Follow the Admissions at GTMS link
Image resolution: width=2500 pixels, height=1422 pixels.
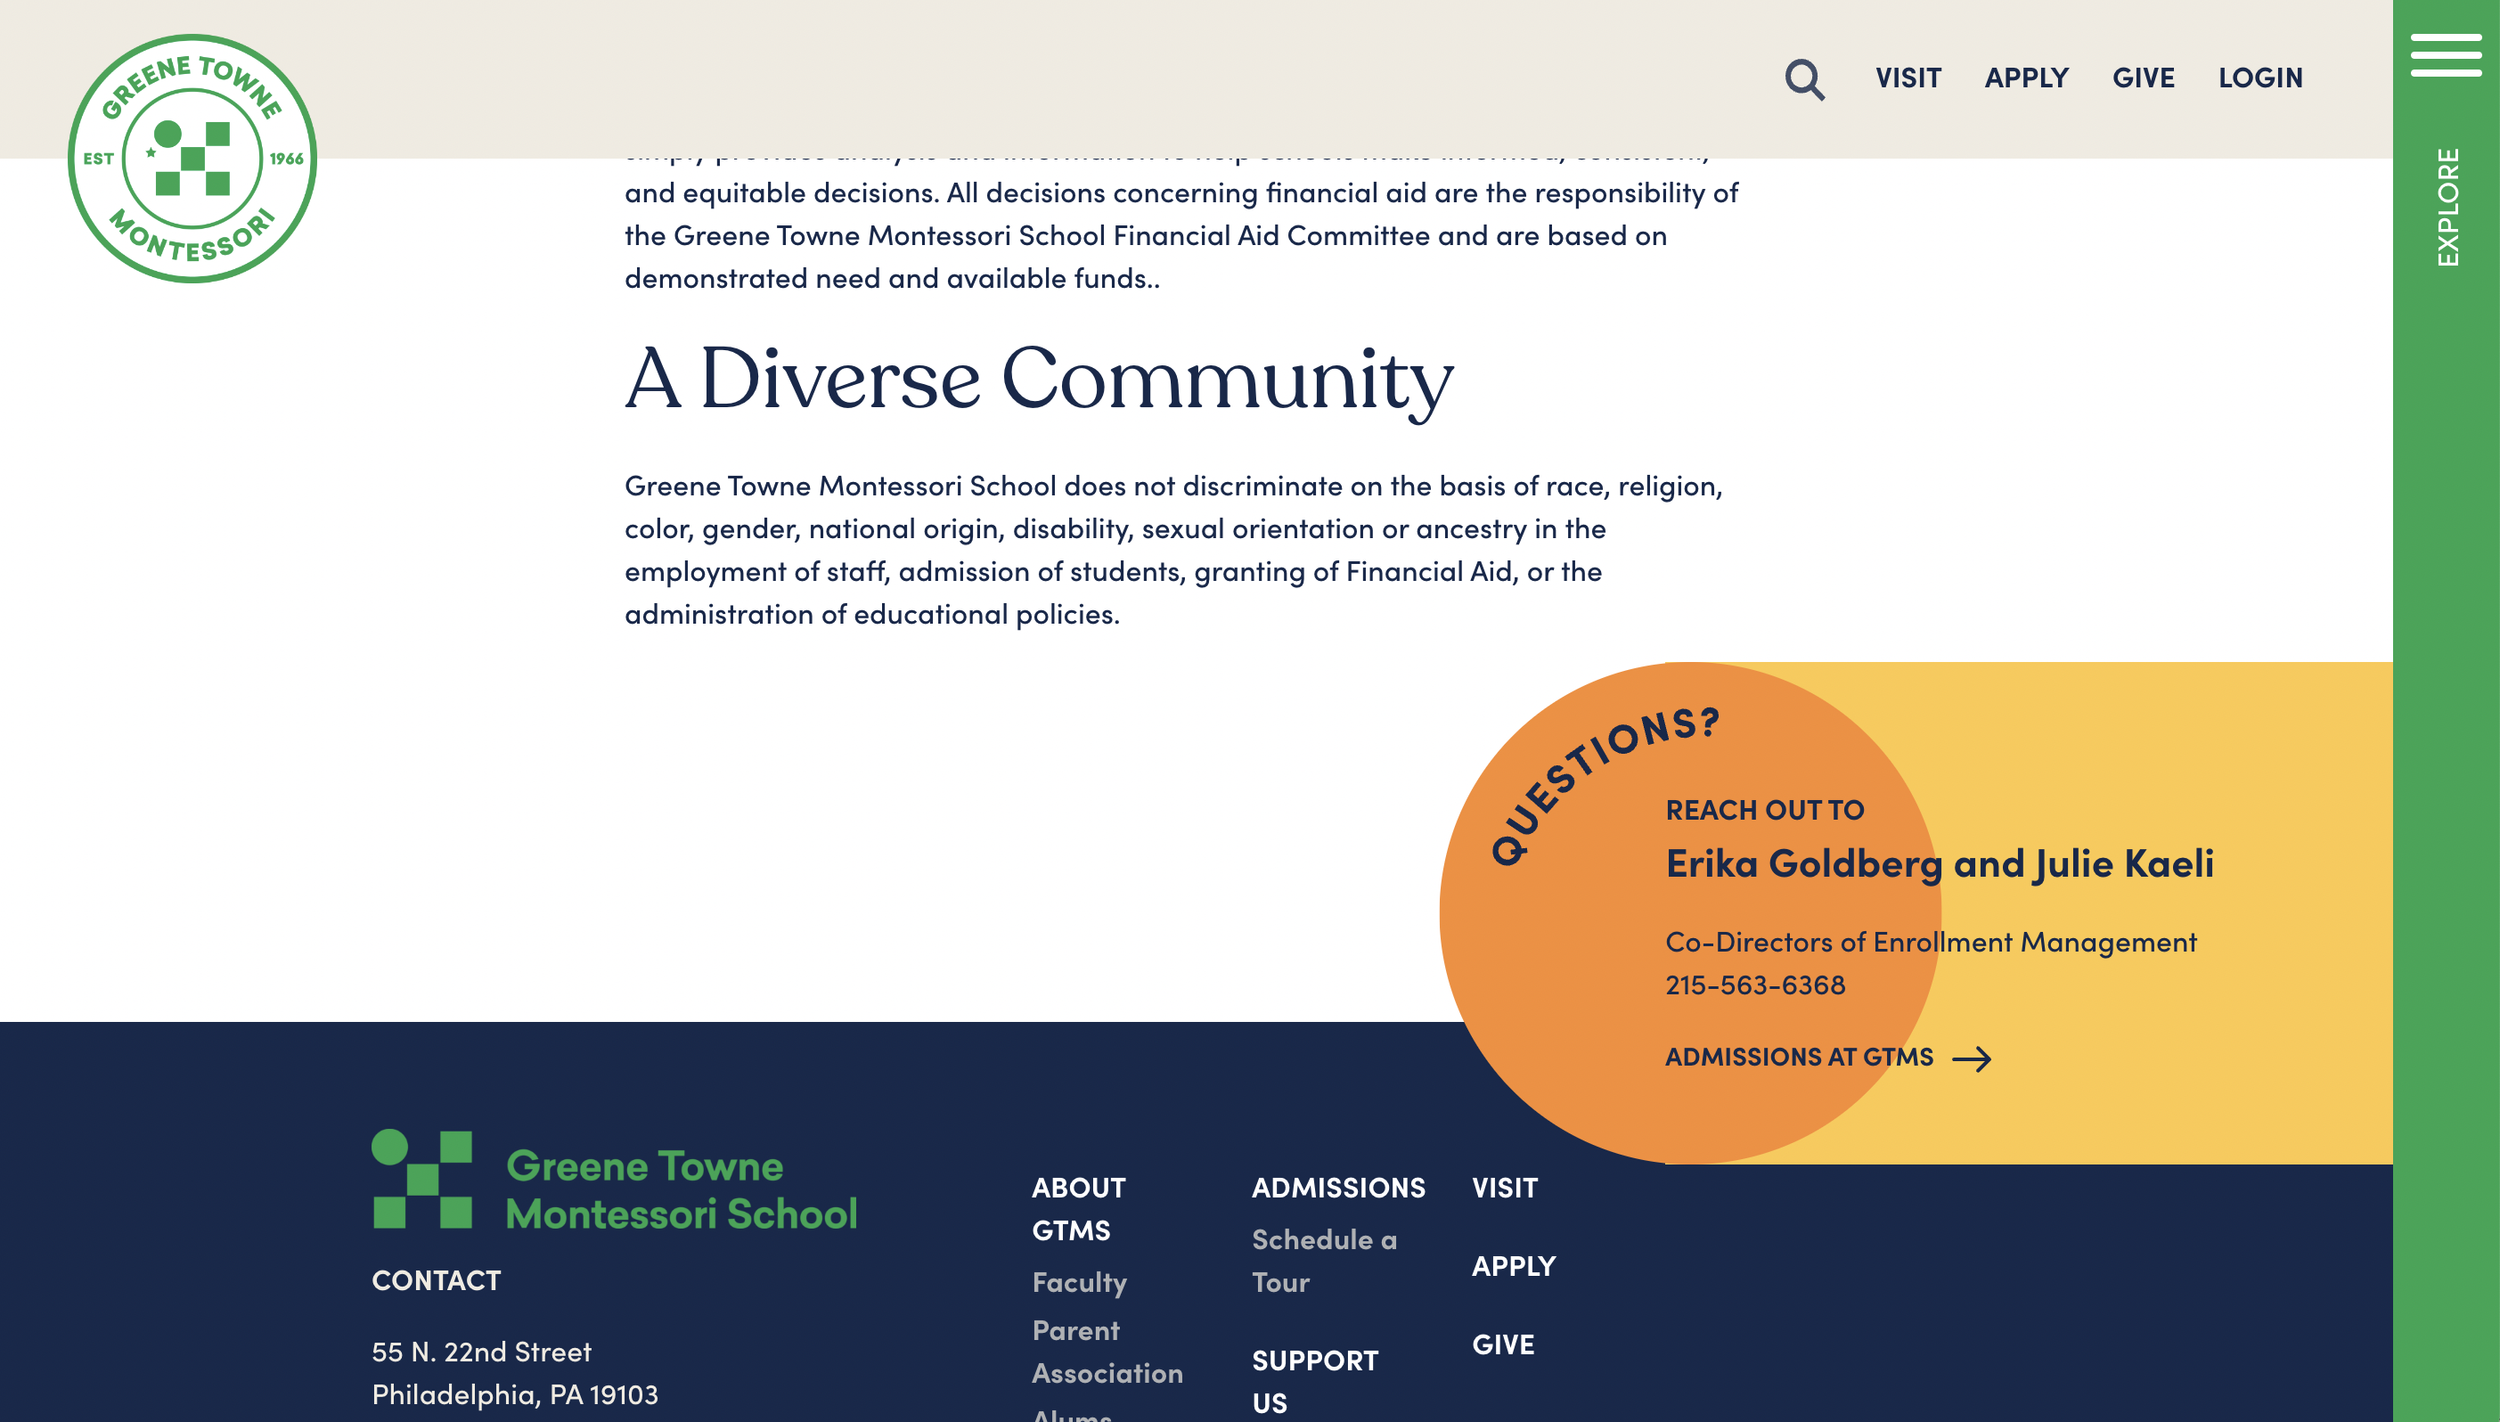click(1798, 1057)
